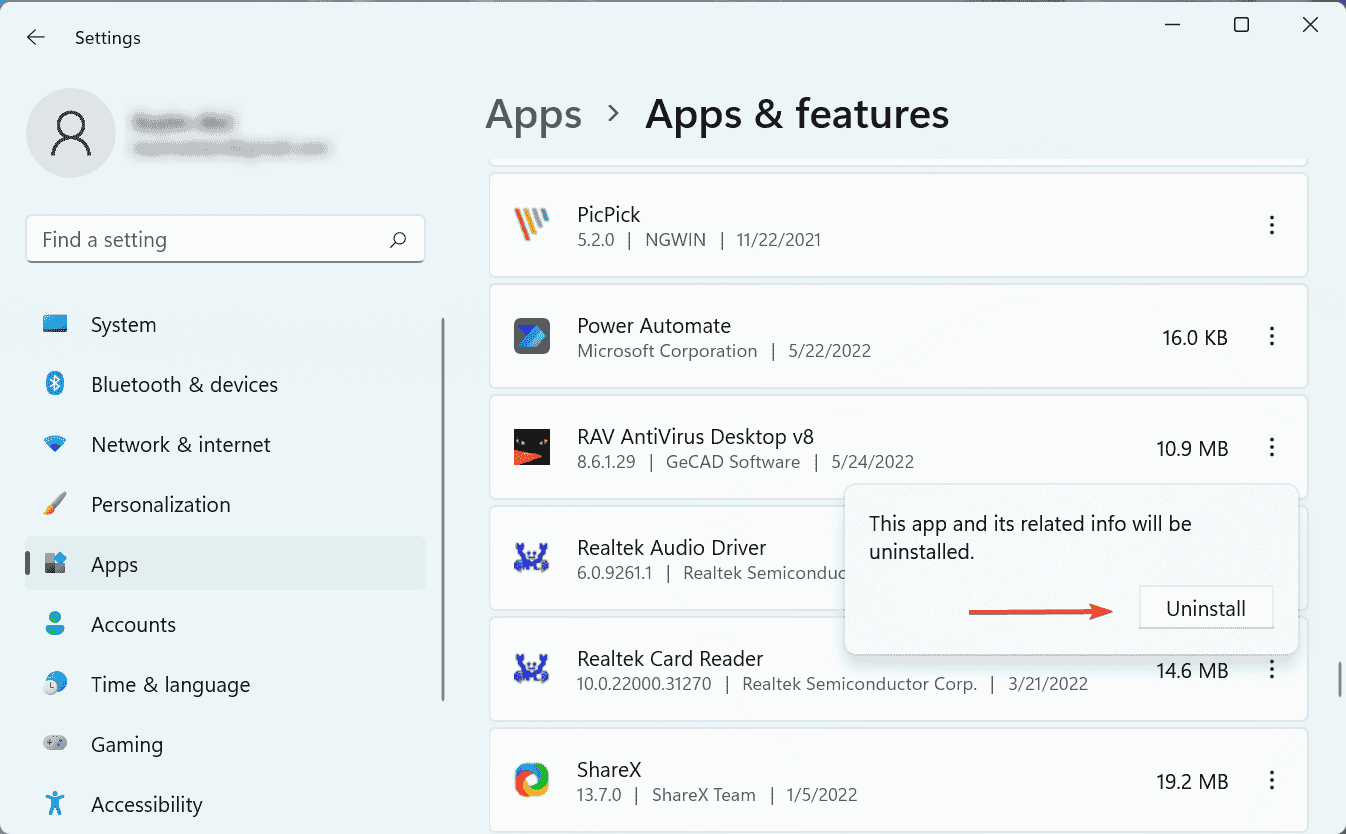
Task: Click the Gaming controller icon
Action: (55, 744)
